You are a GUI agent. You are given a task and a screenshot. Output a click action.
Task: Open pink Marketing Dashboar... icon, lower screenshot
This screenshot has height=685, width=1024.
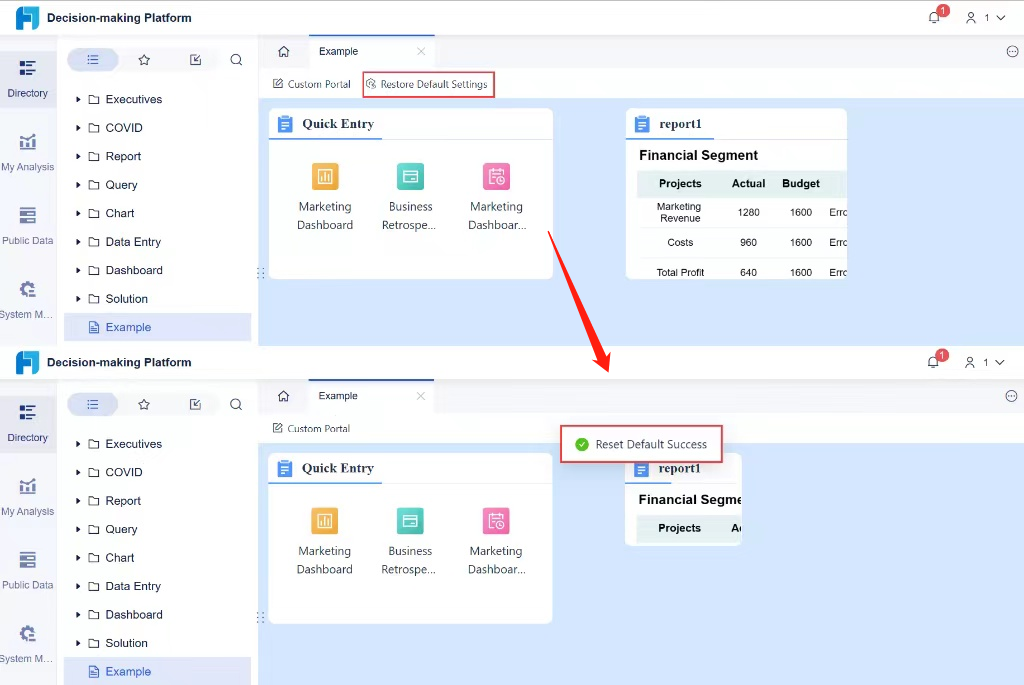pos(496,521)
